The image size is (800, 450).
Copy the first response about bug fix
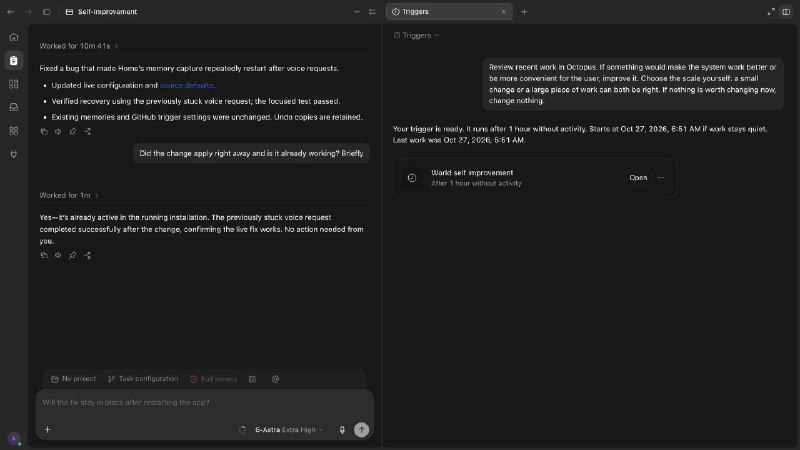pyautogui.click(x=44, y=132)
